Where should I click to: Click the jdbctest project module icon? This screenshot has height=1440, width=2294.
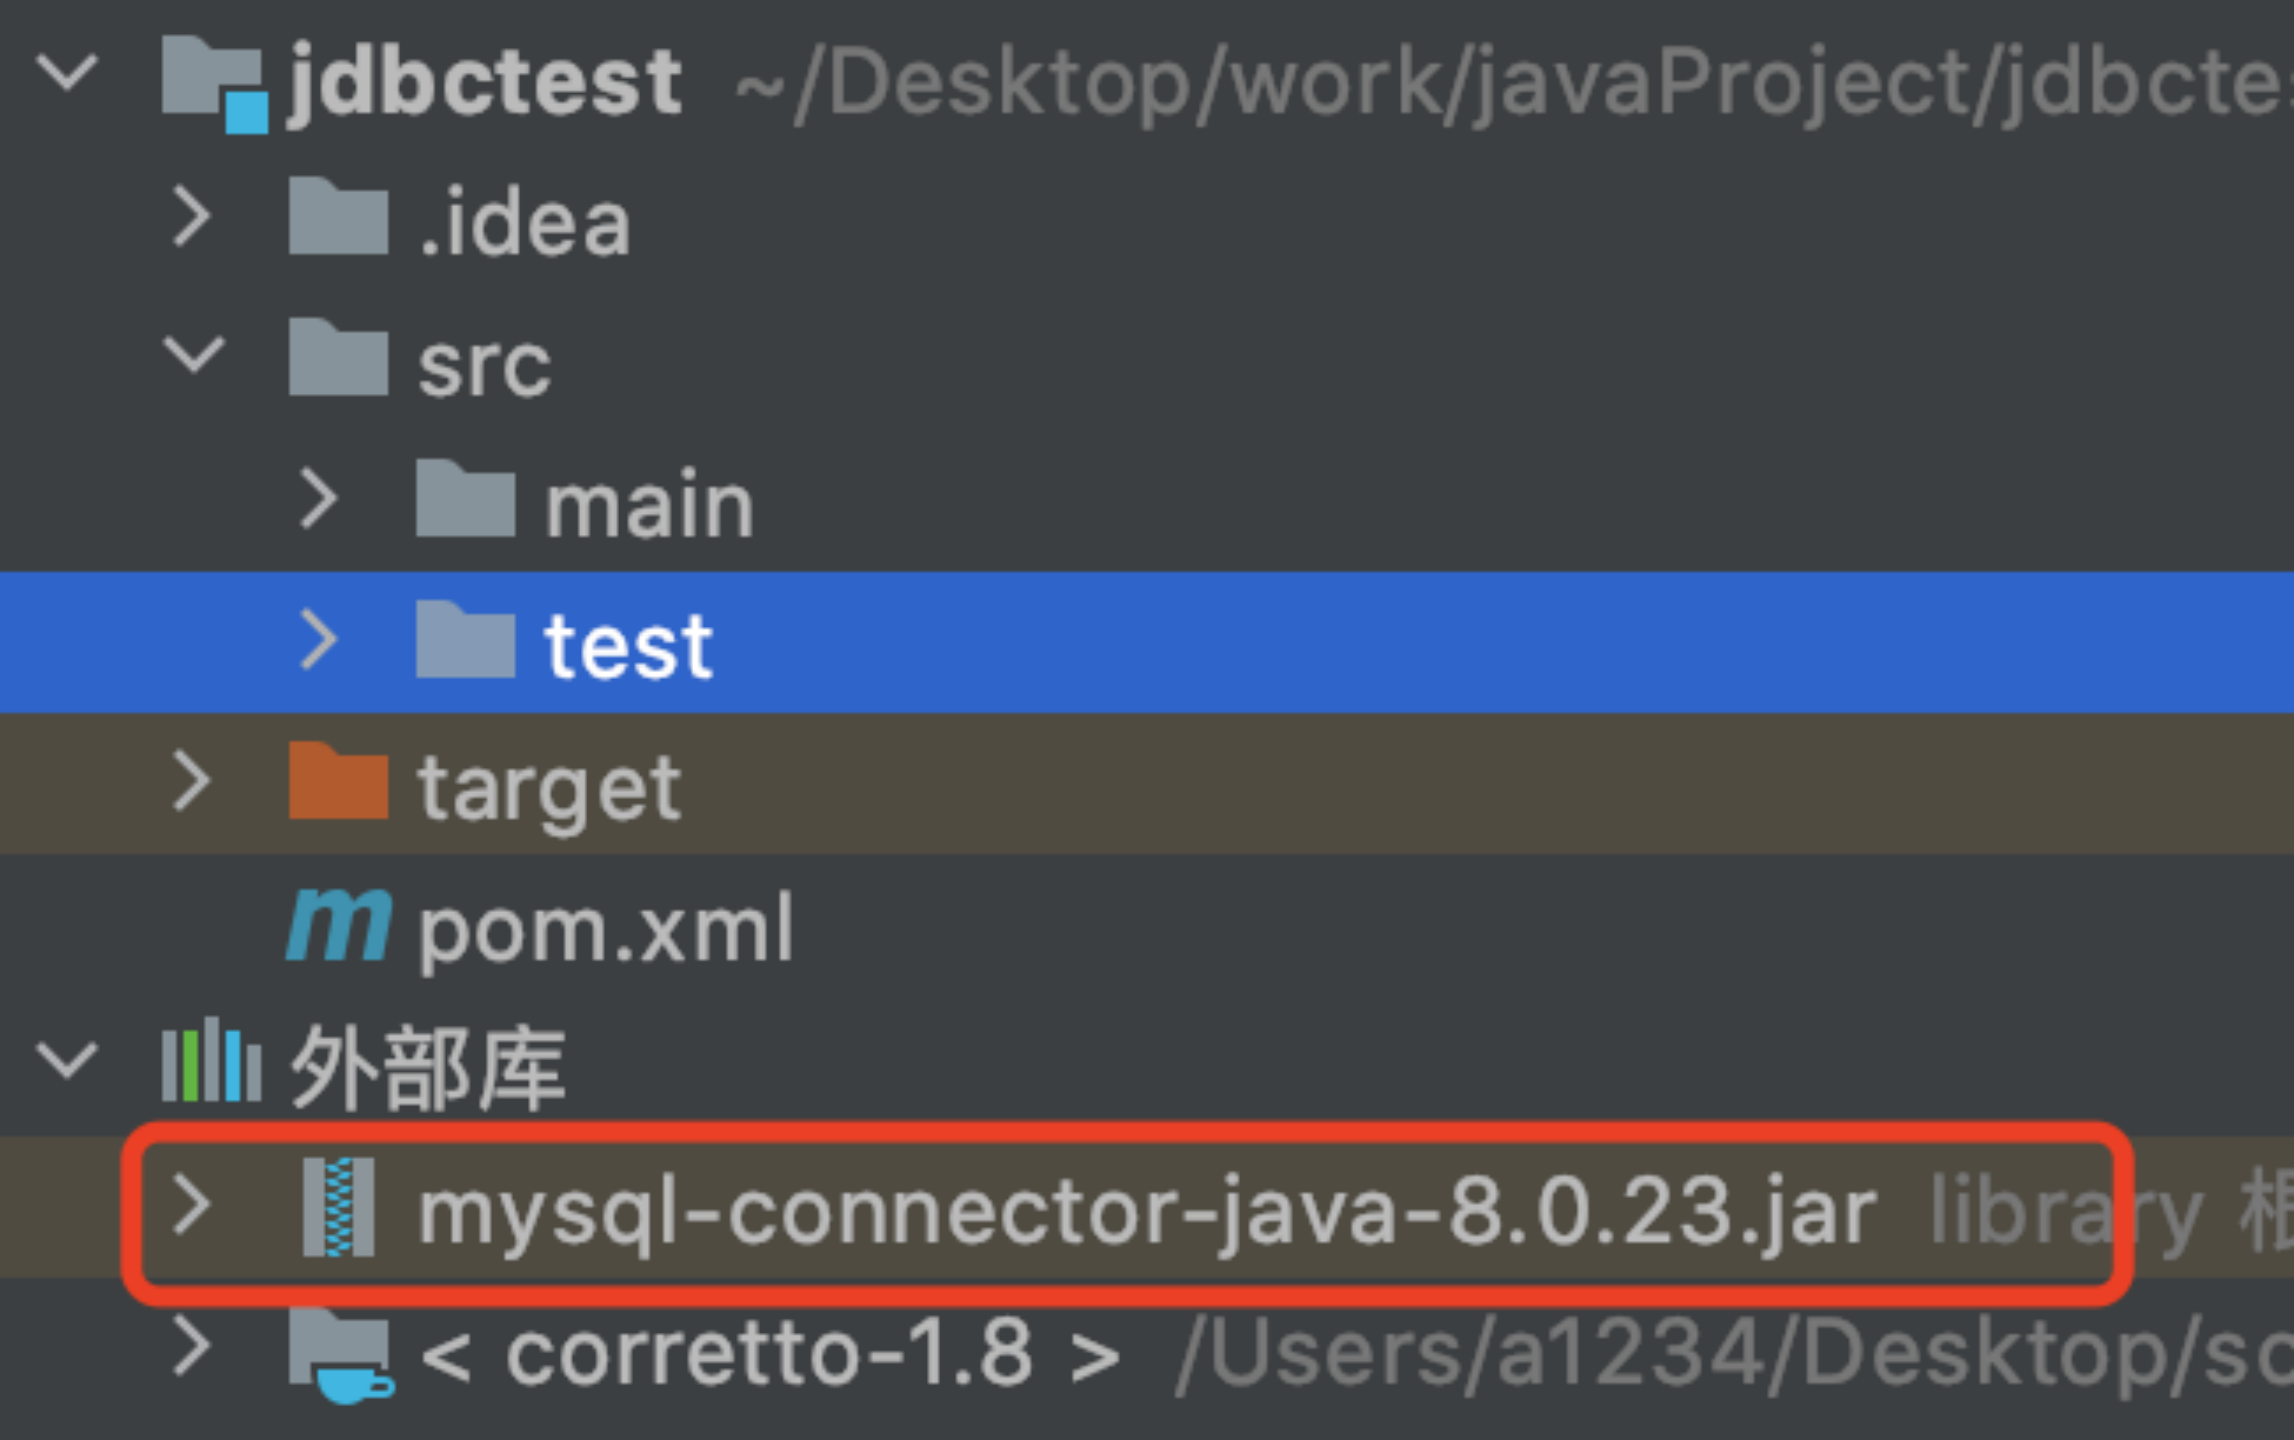[214, 83]
